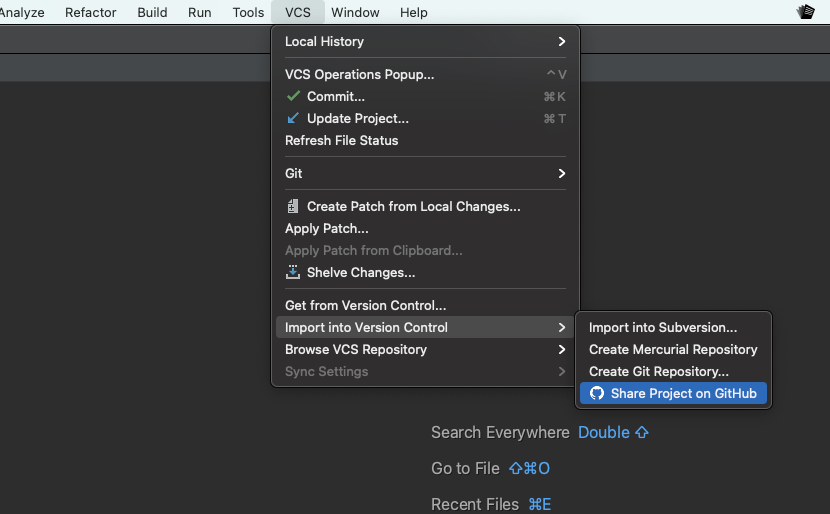Choose Create Git Repository...

pyautogui.click(x=673, y=372)
